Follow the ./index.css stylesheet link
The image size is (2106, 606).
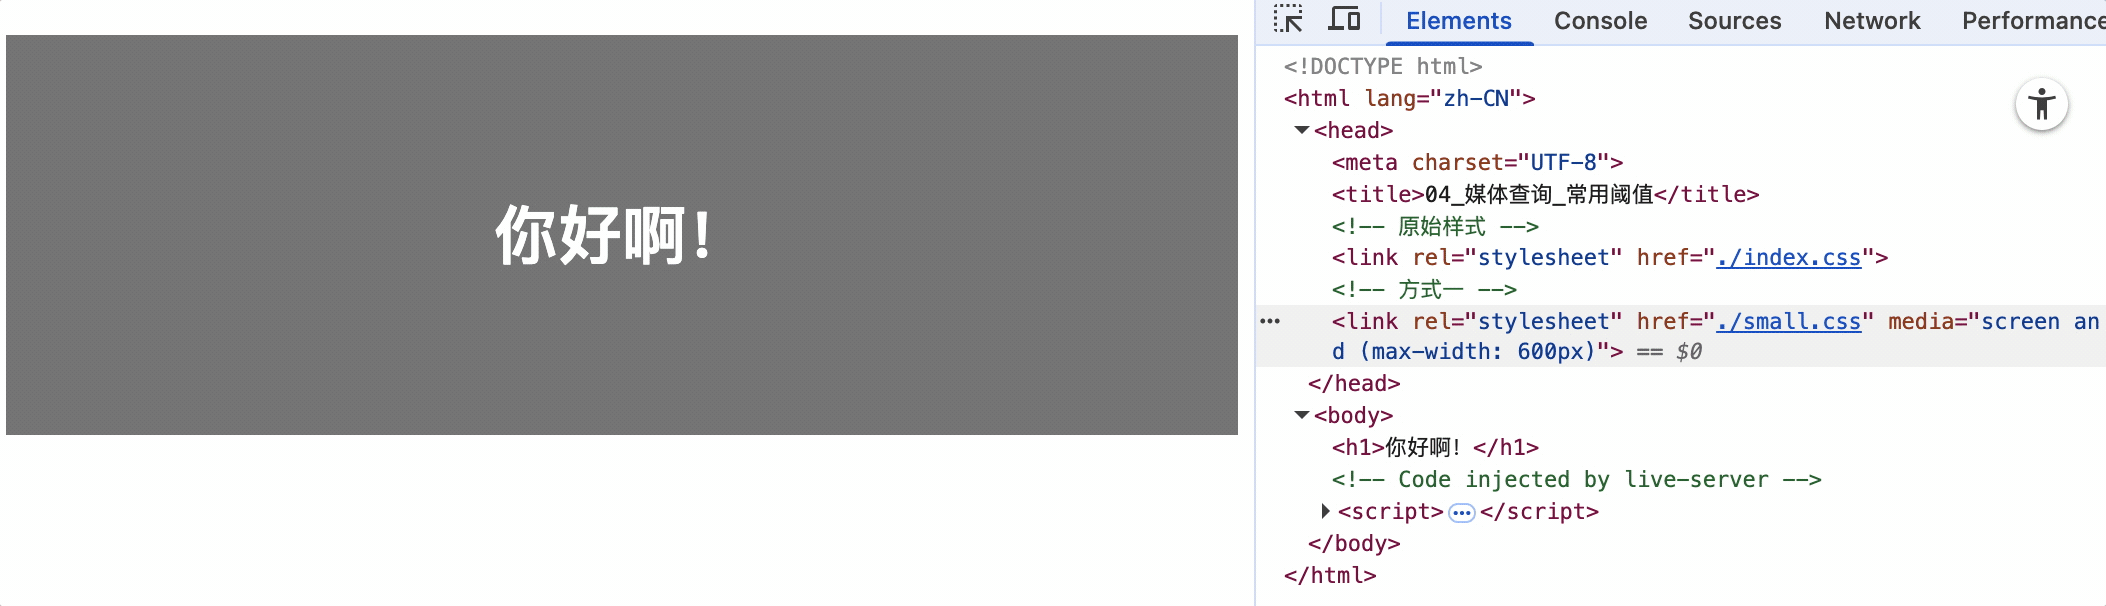click(1788, 258)
